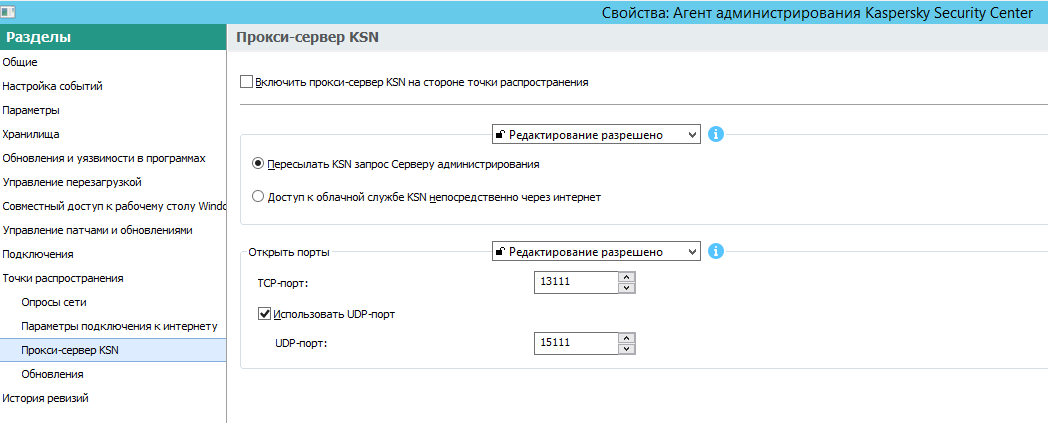Viewport: 1048px width, 423px height.
Task: Open Параметры подключения к интернету subsection
Action: (119, 326)
